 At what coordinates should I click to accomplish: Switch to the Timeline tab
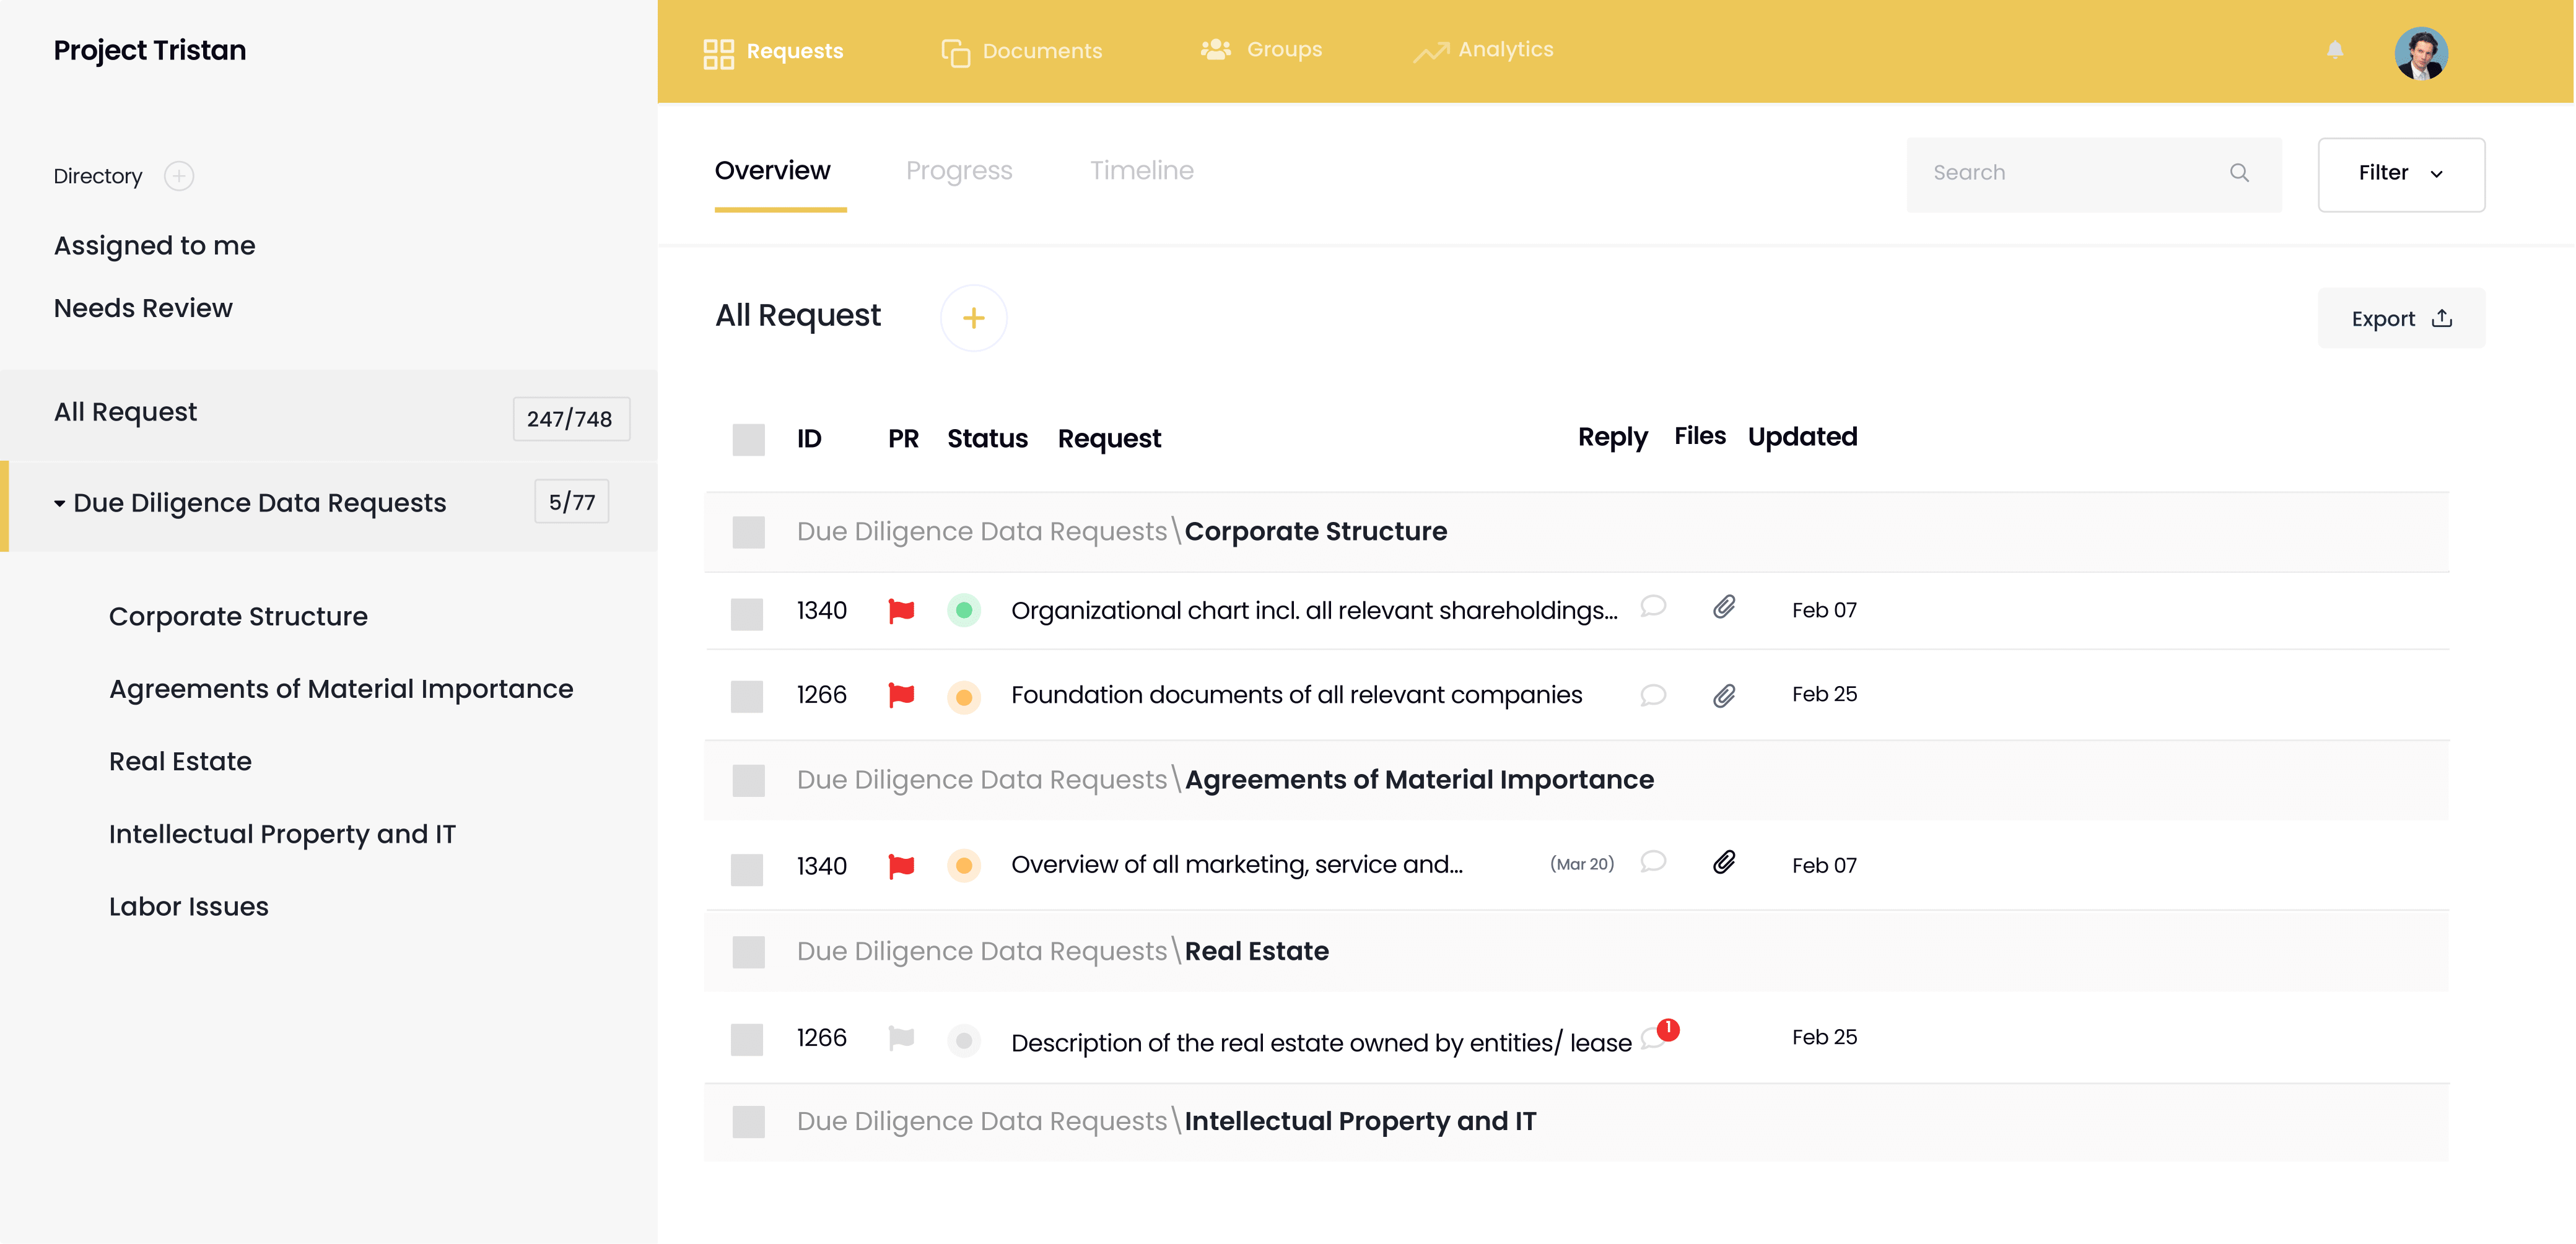pos(1141,171)
